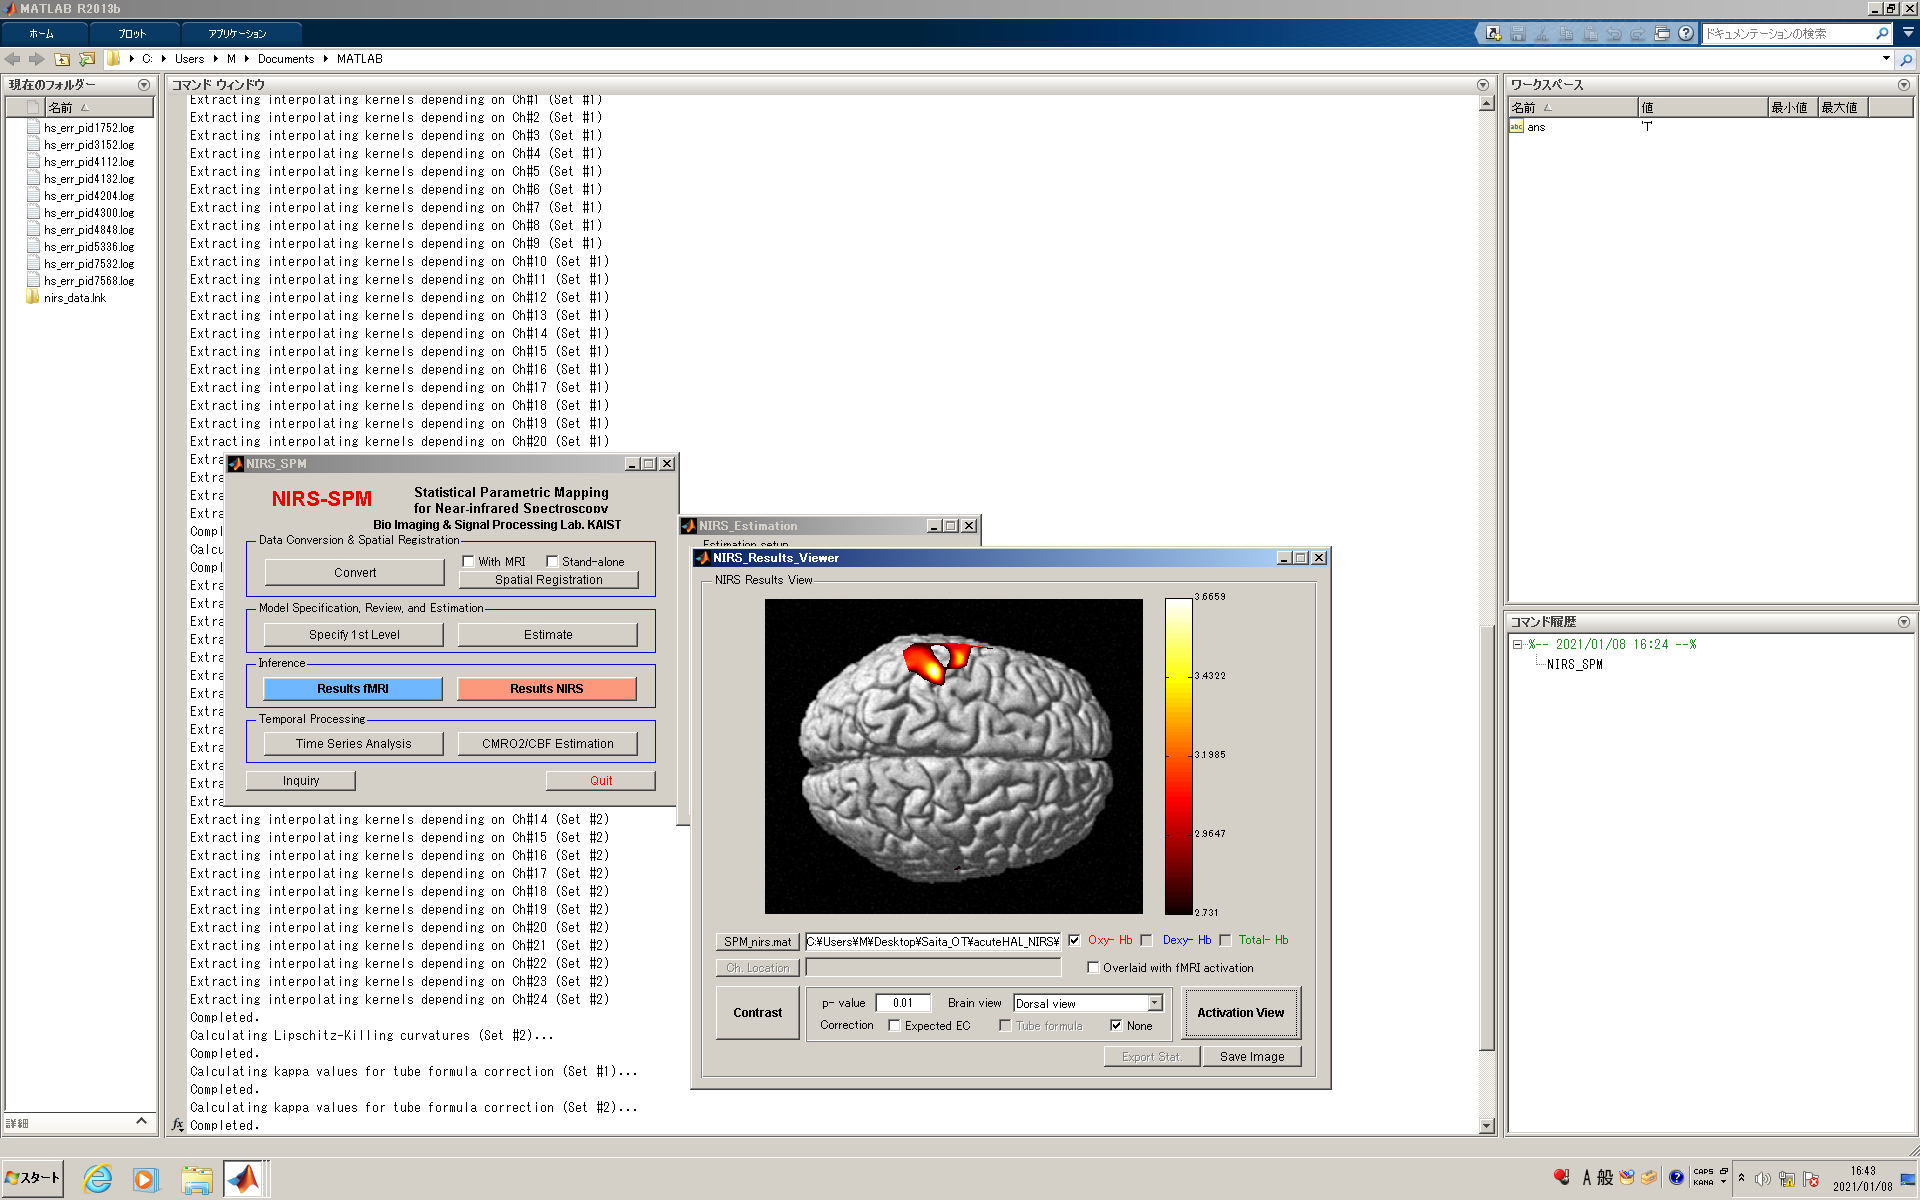1920x1200 pixels.
Task: Click the switch windows icon in toolbar
Action: pos(1662,33)
